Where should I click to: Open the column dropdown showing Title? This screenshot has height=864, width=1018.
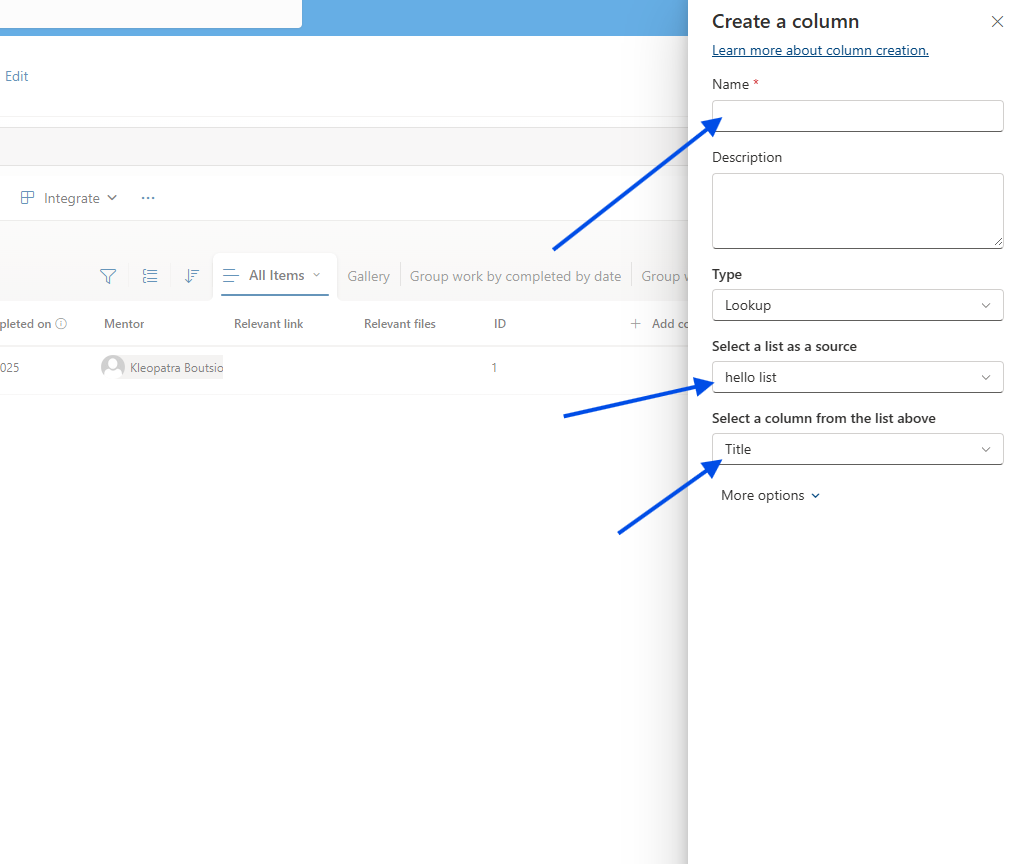[857, 449]
